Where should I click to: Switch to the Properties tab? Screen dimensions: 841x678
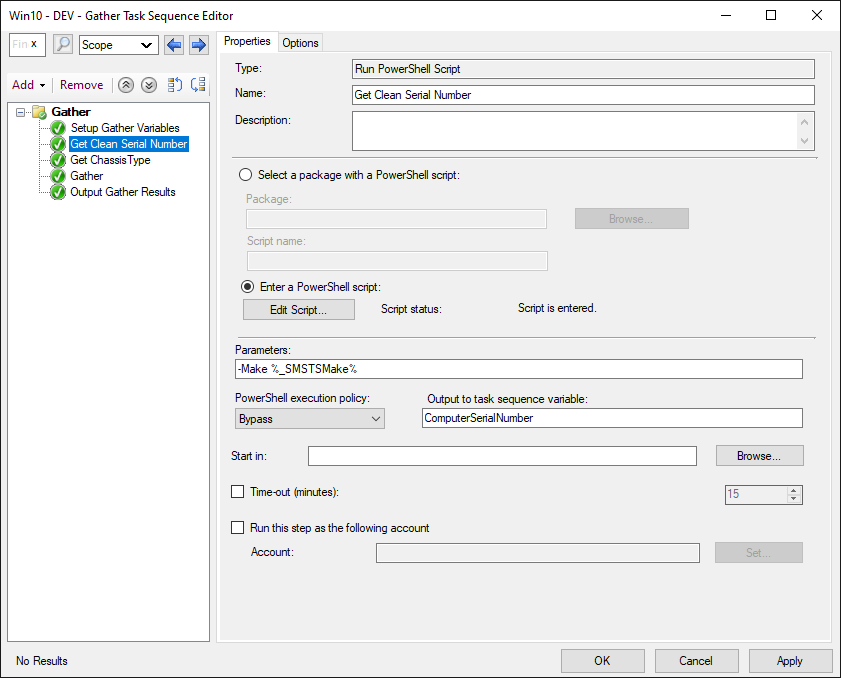tap(247, 41)
